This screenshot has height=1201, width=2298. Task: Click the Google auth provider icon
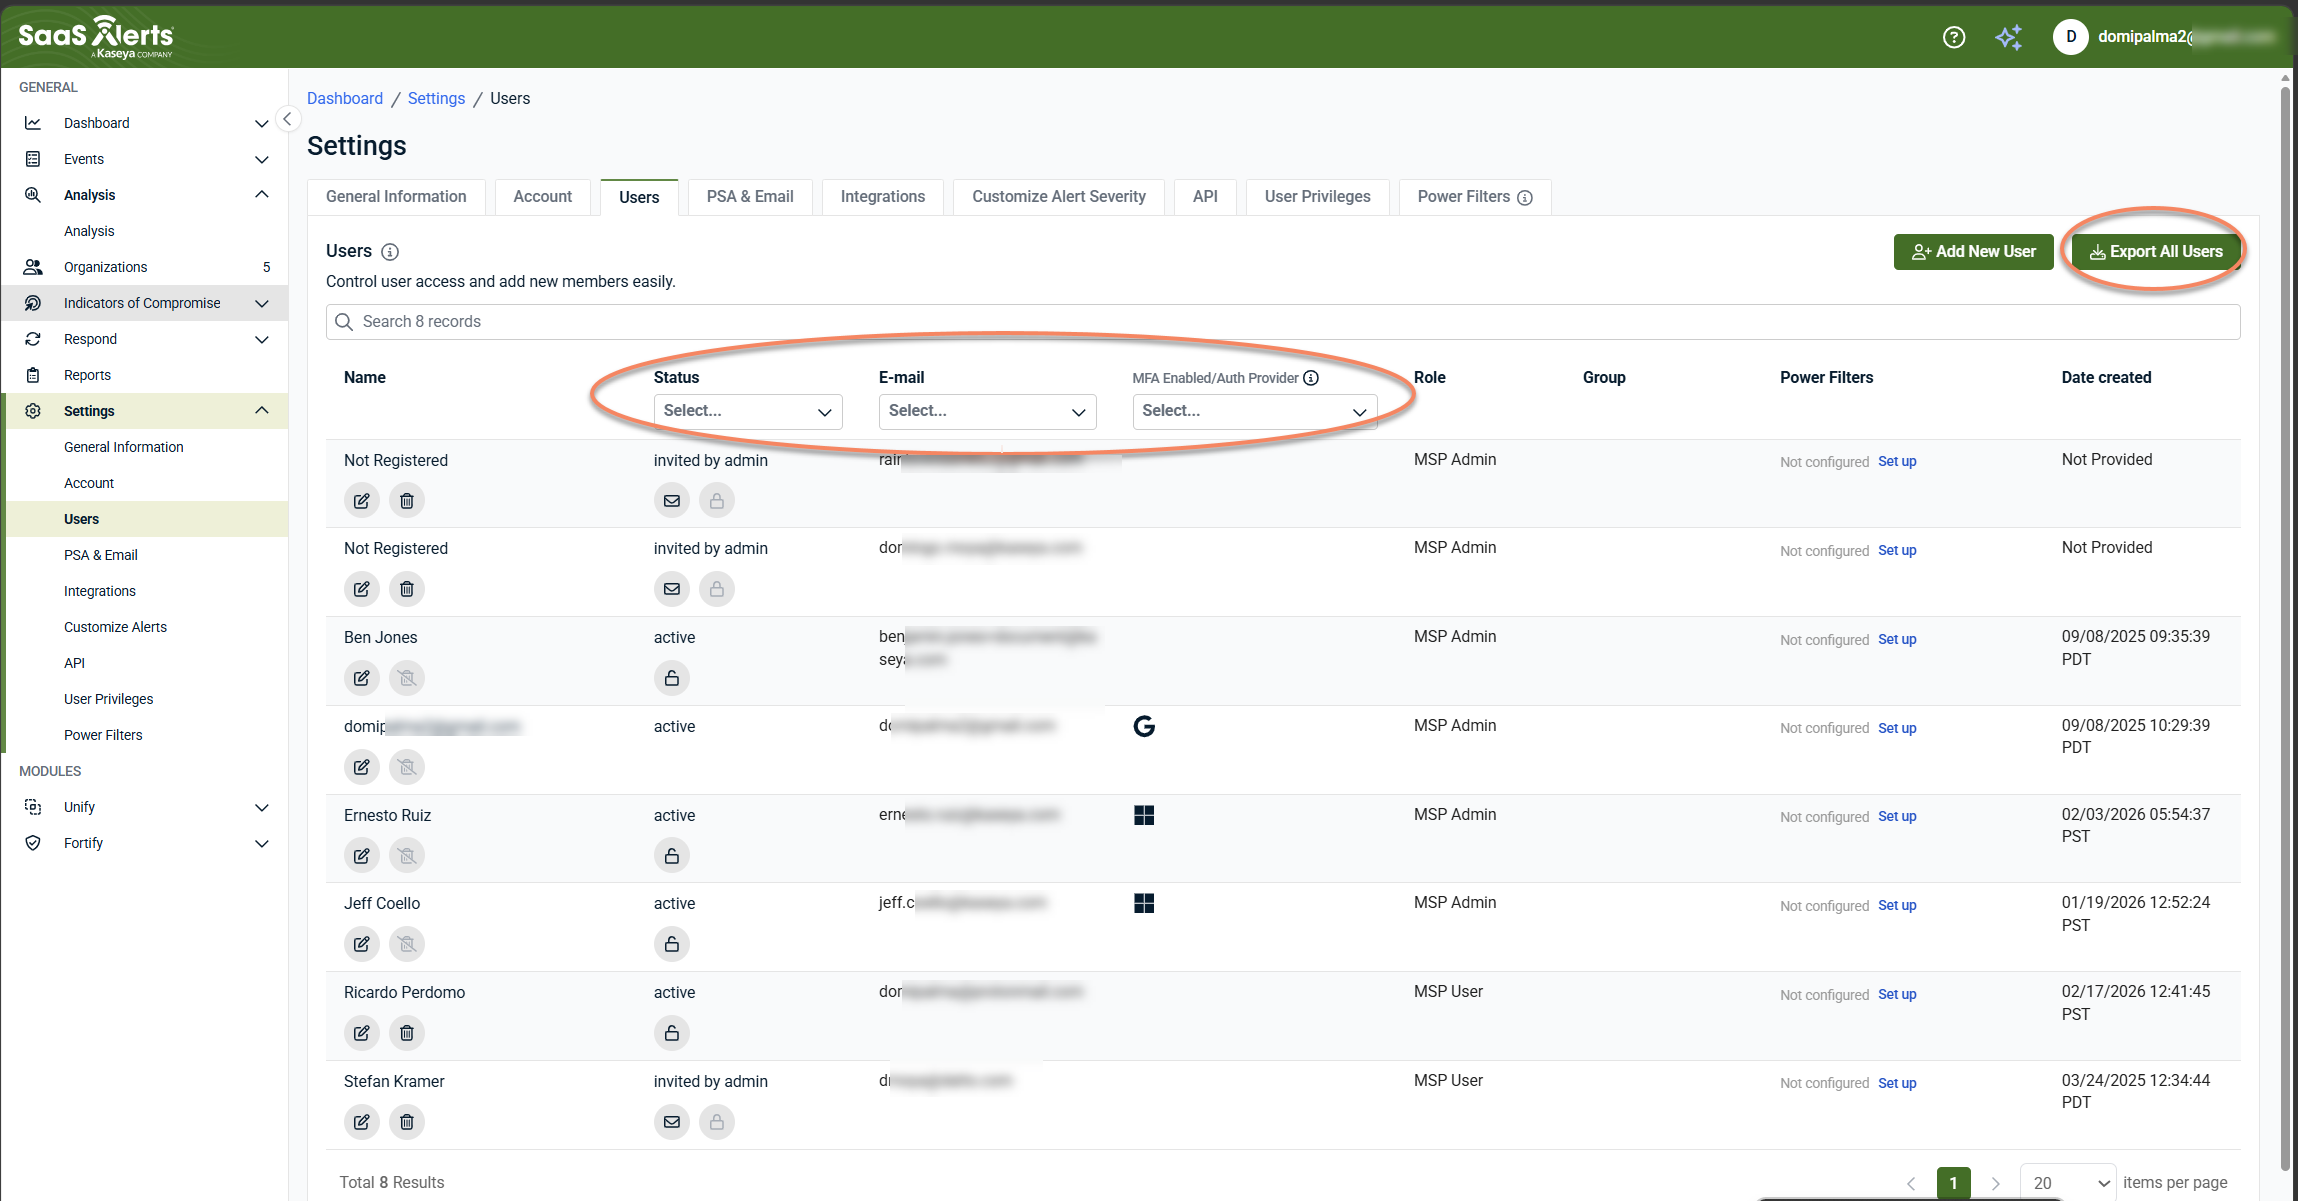(1144, 726)
